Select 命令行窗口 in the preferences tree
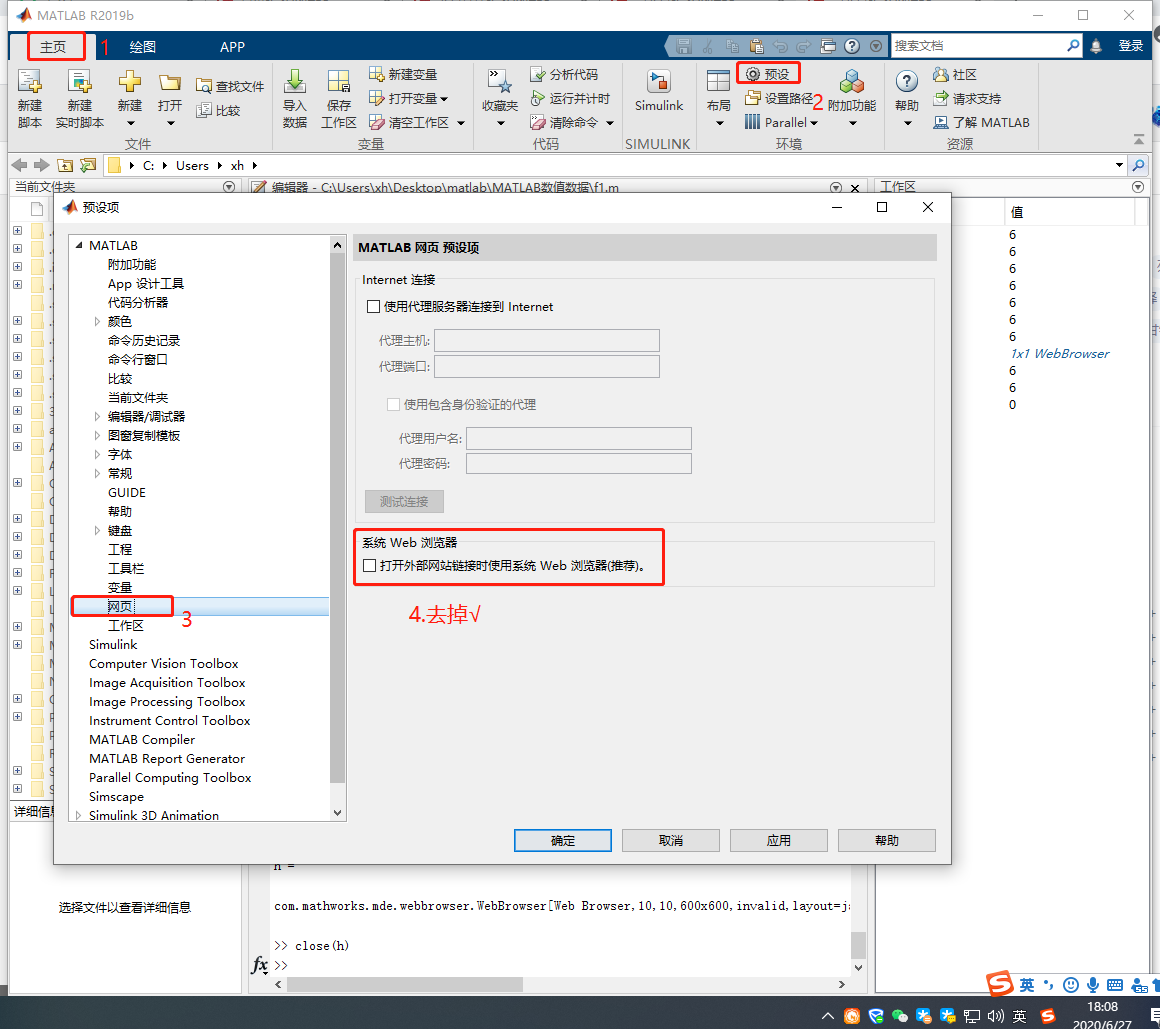This screenshot has width=1160, height=1029. pos(138,360)
